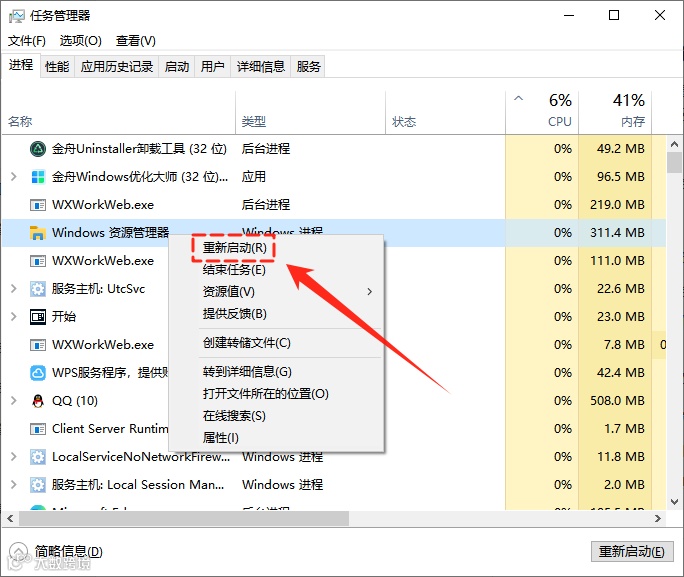
Task: Click the 应用 type of 金舟Windows优化大师
Action: point(253,177)
